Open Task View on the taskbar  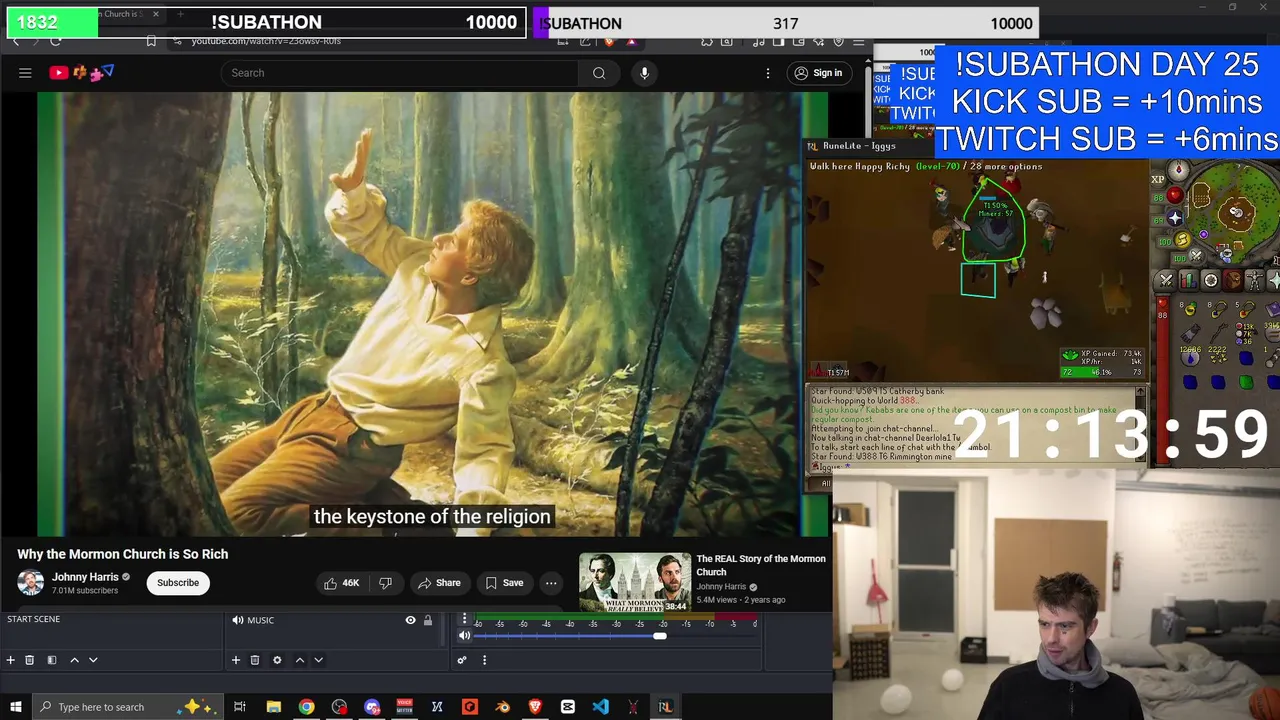tap(240, 707)
